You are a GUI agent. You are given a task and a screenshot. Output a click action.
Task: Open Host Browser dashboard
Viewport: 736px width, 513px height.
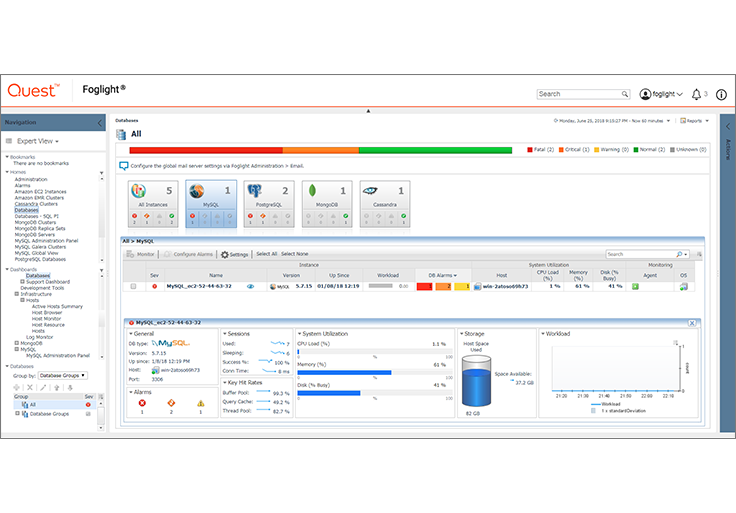47,313
